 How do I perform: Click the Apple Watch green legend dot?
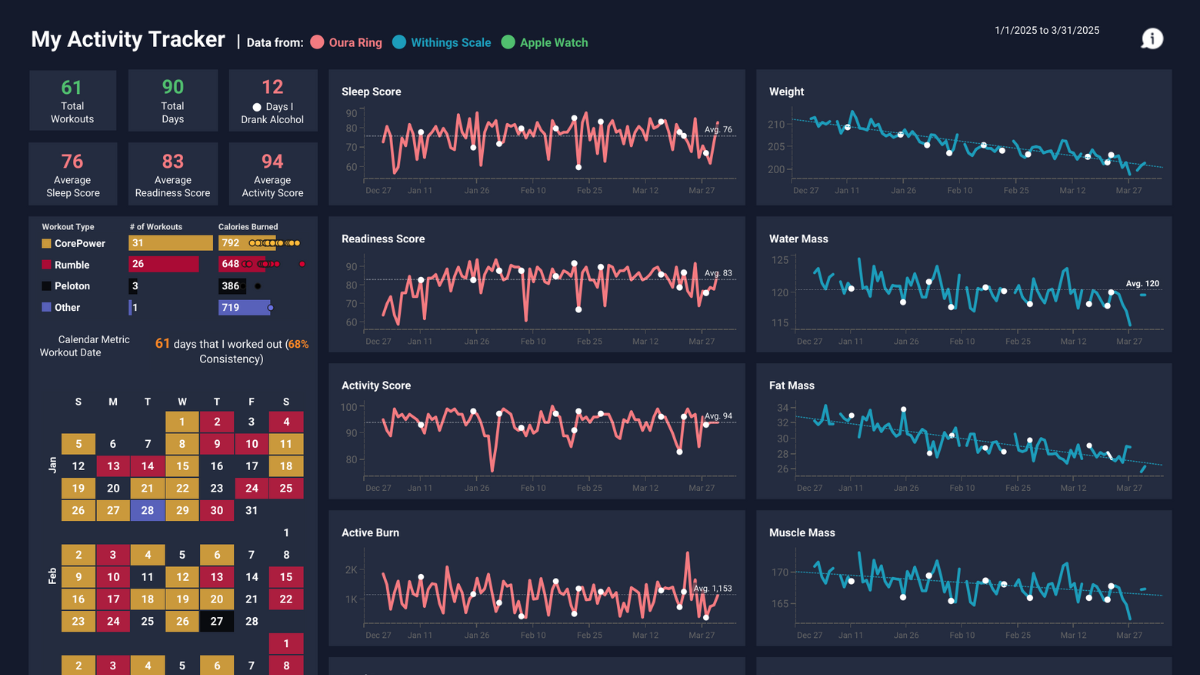click(x=508, y=43)
